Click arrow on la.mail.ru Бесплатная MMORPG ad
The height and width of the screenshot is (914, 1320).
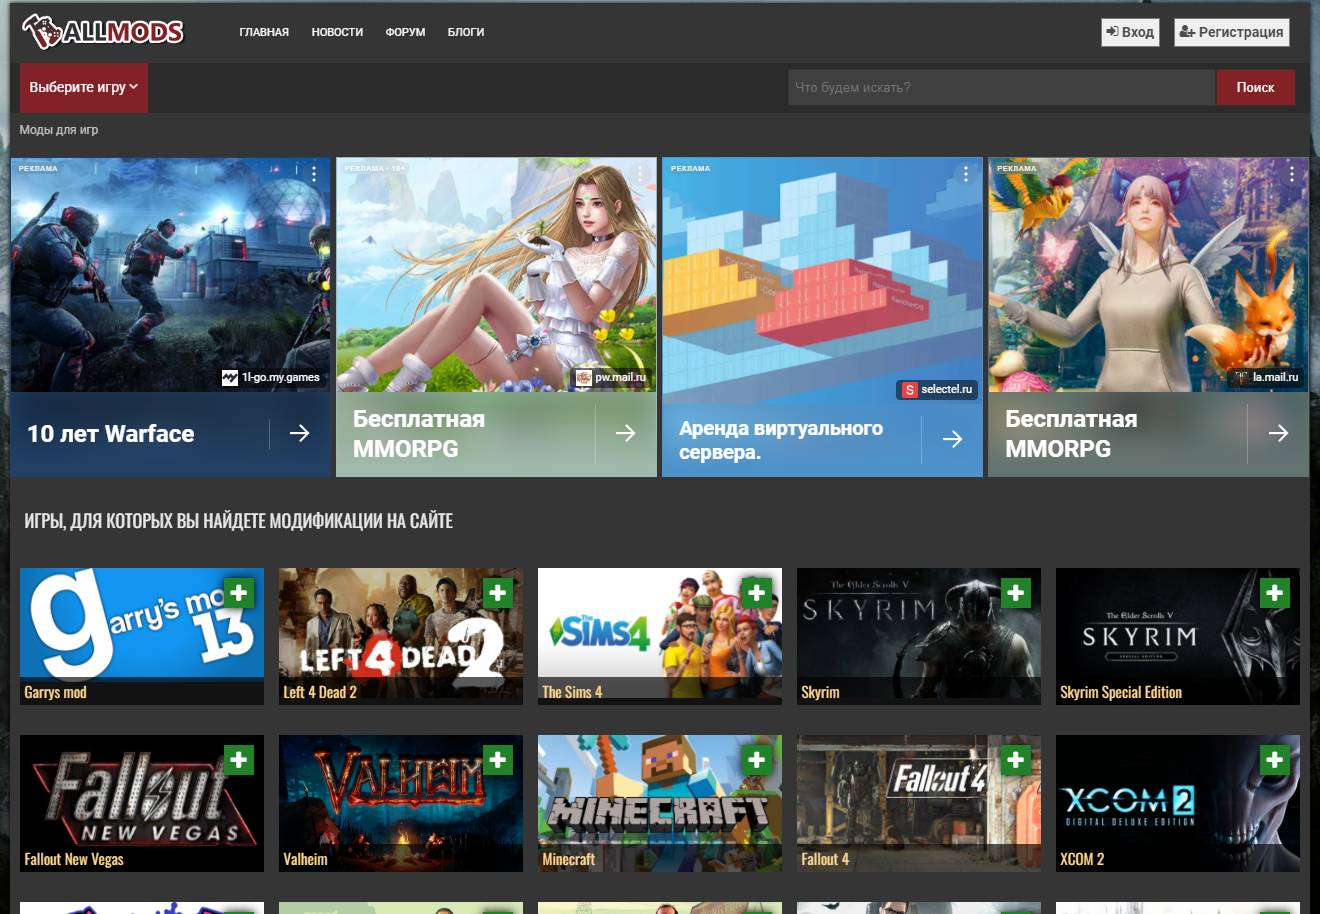(1278, 433)
